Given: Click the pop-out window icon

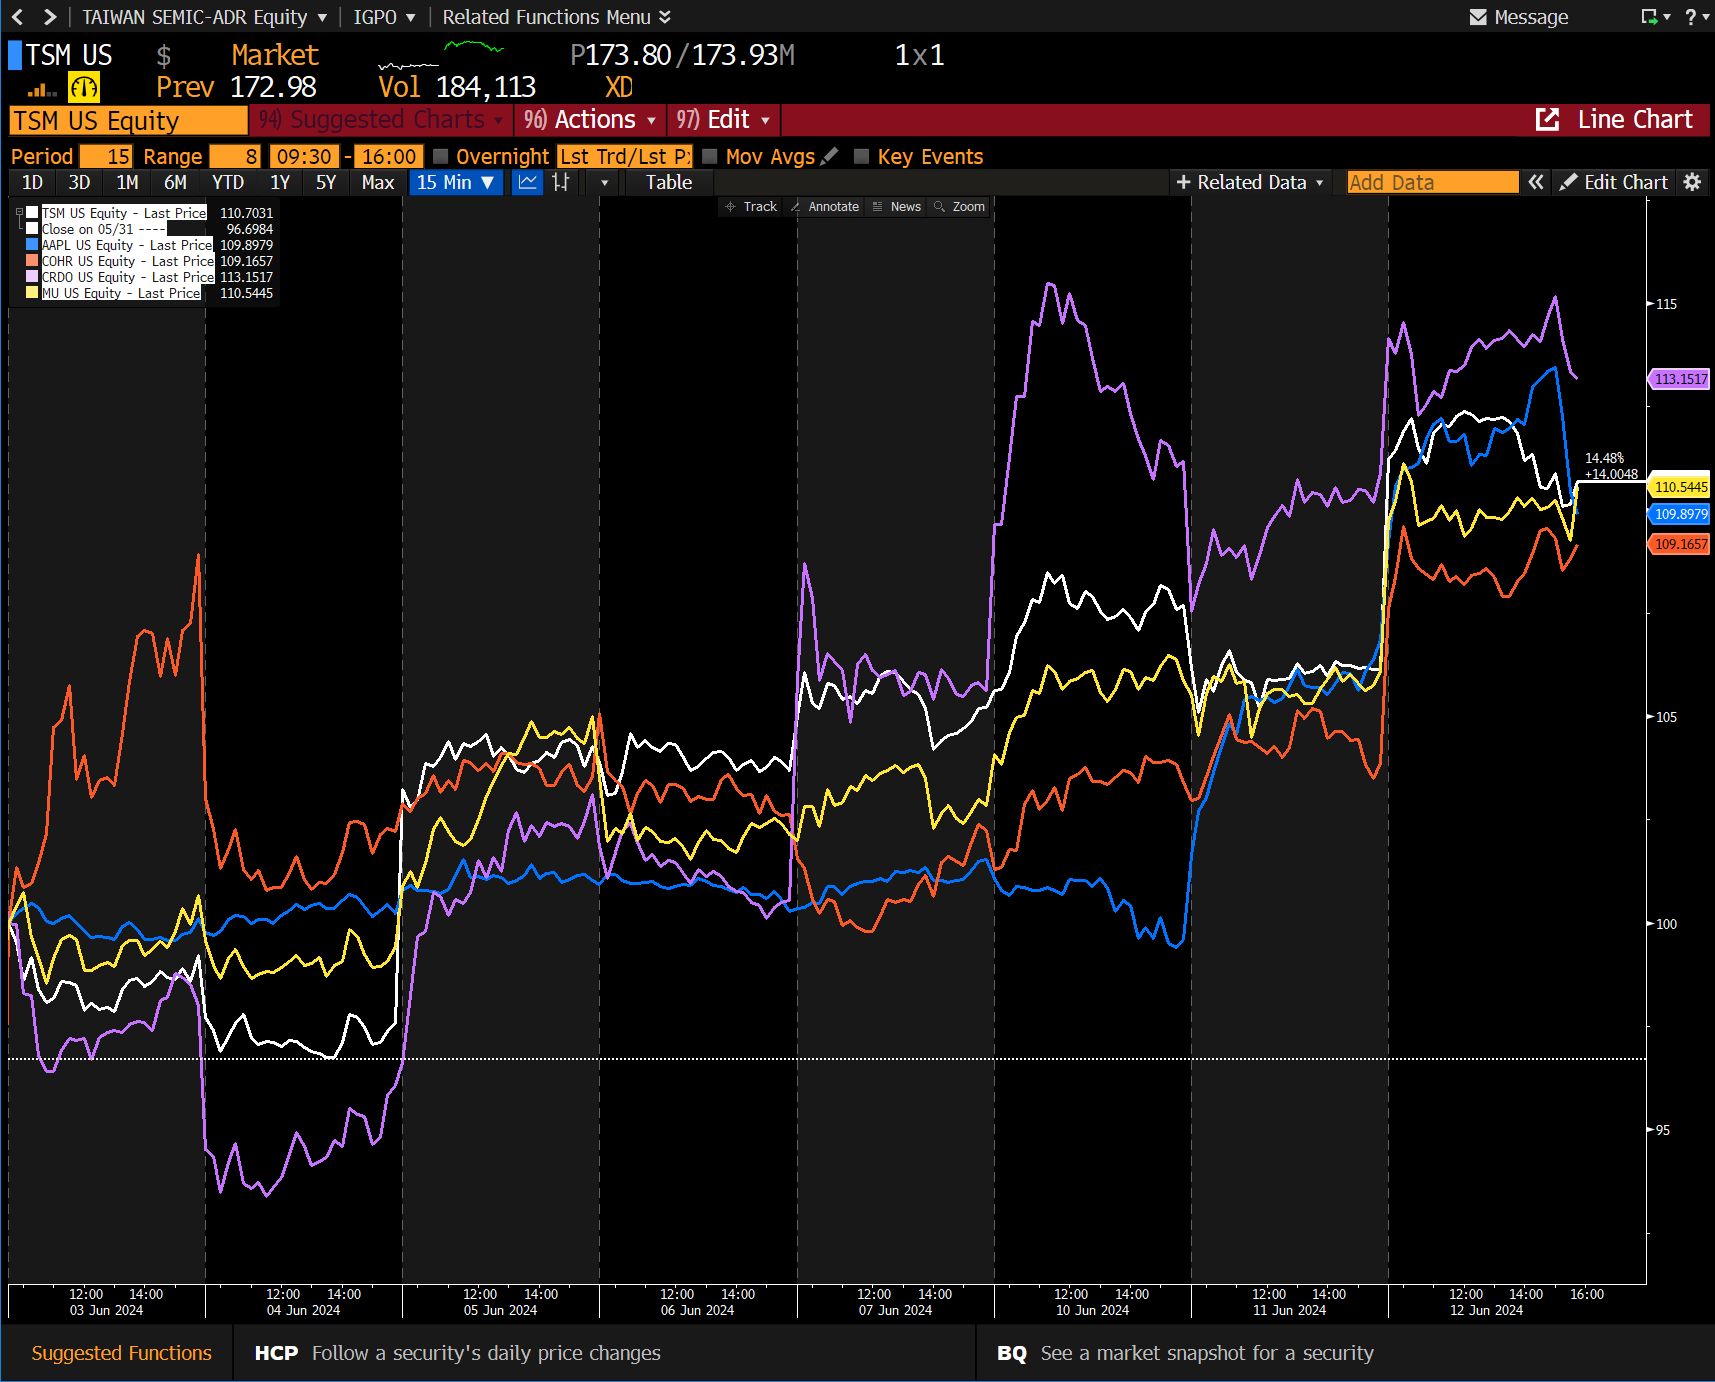Looking at the screenshot, I should pos(1650,17).
